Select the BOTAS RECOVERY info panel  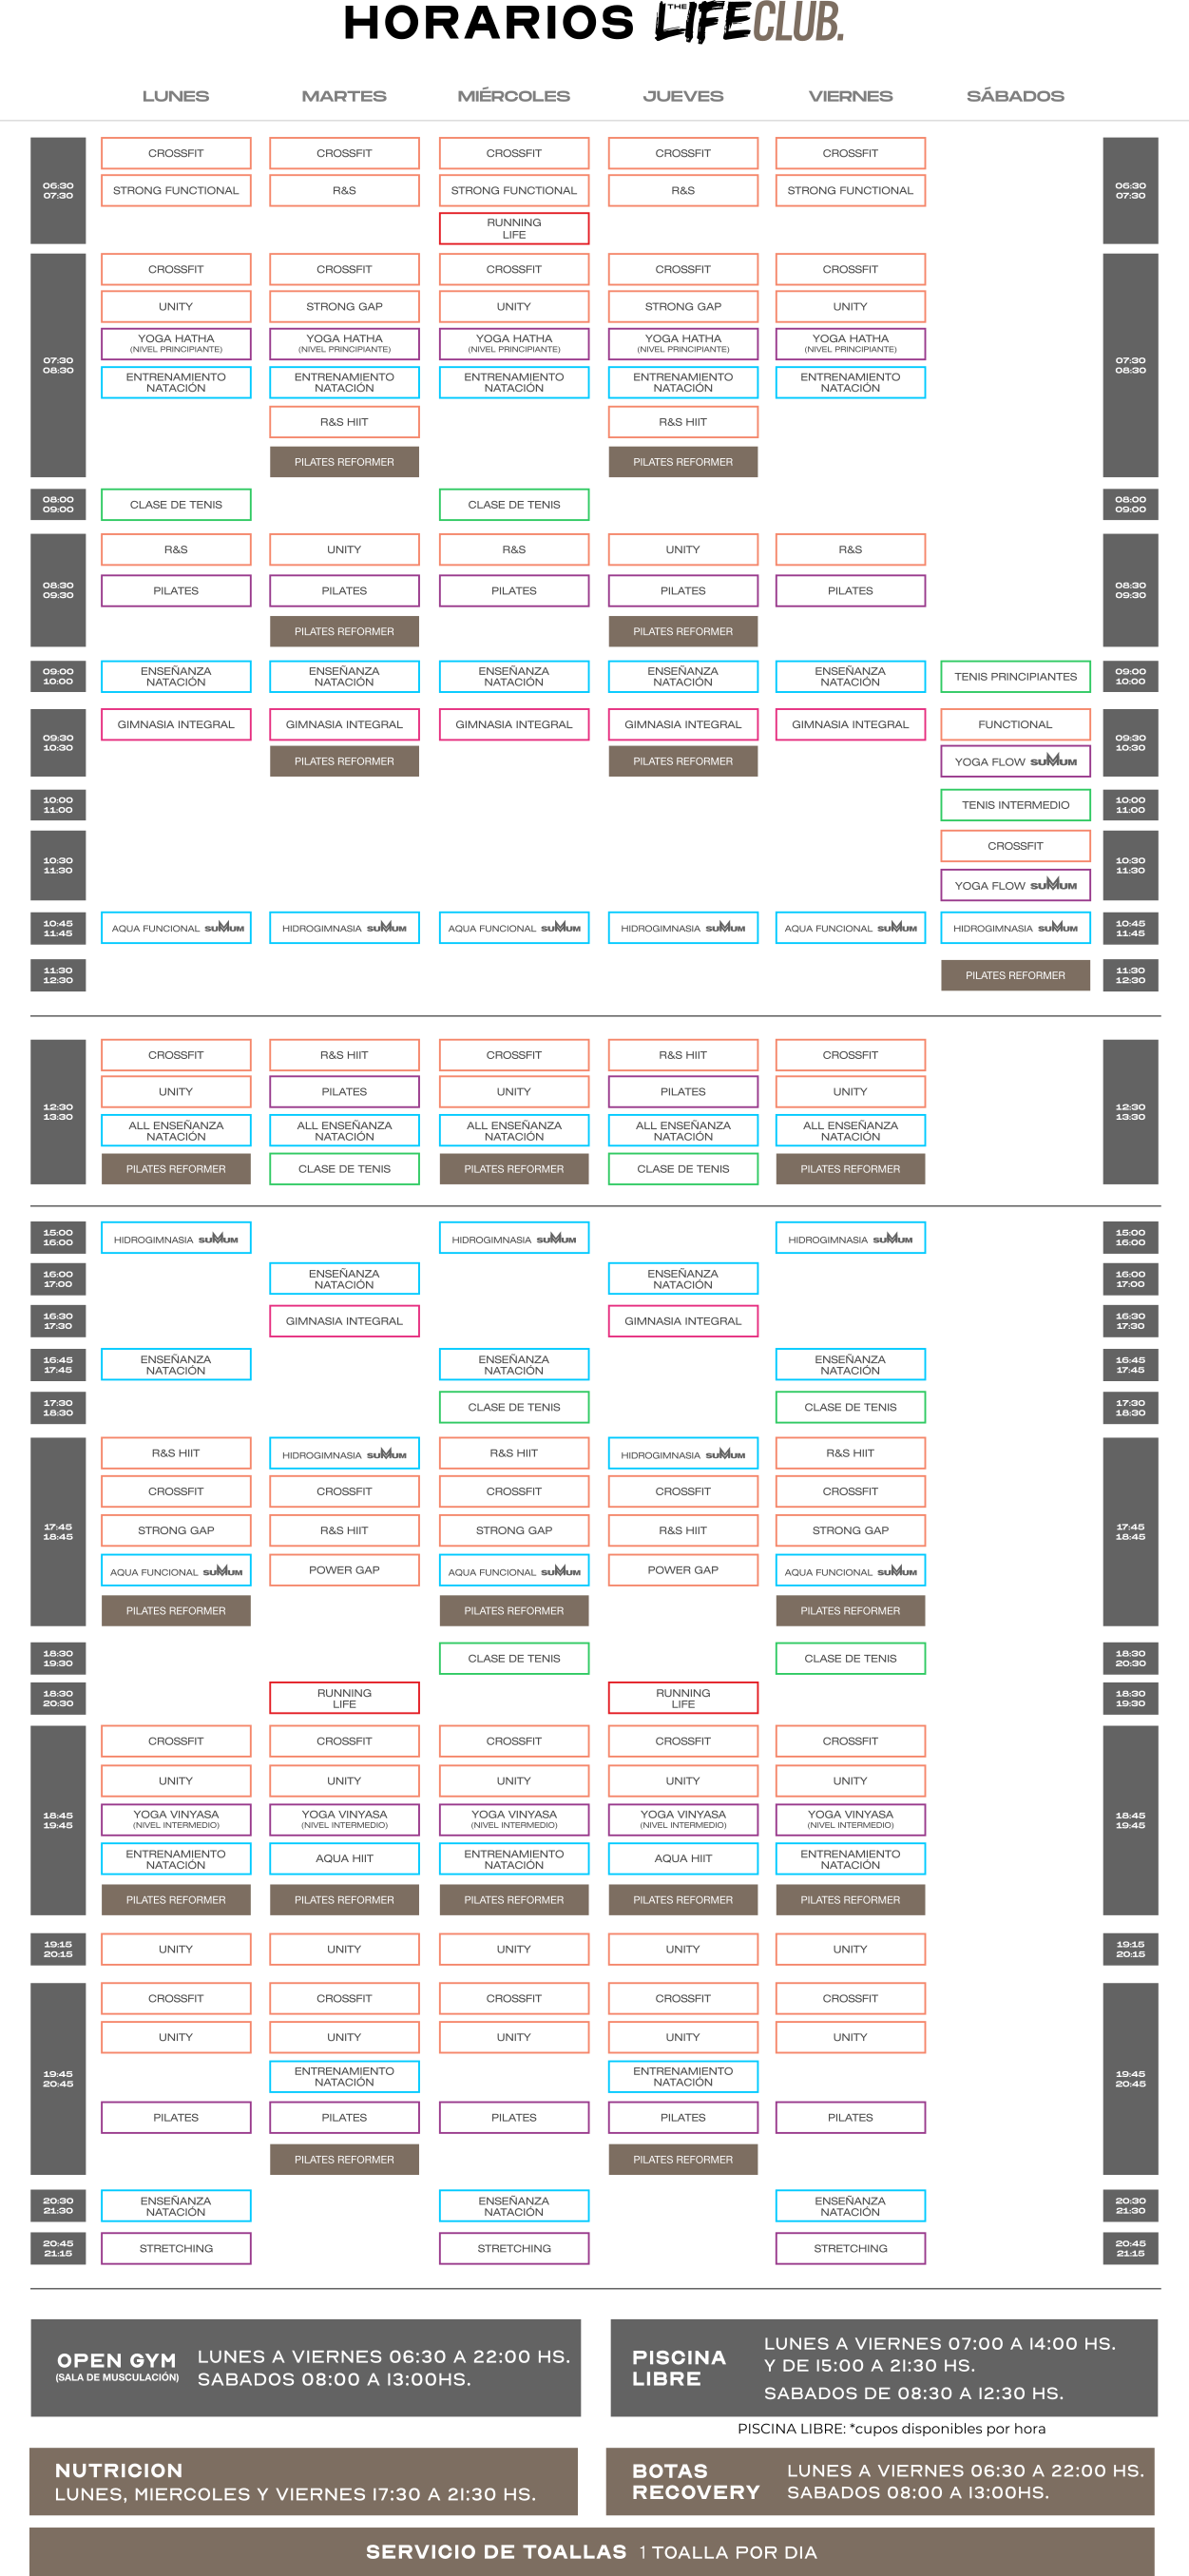coord(879,2481)
